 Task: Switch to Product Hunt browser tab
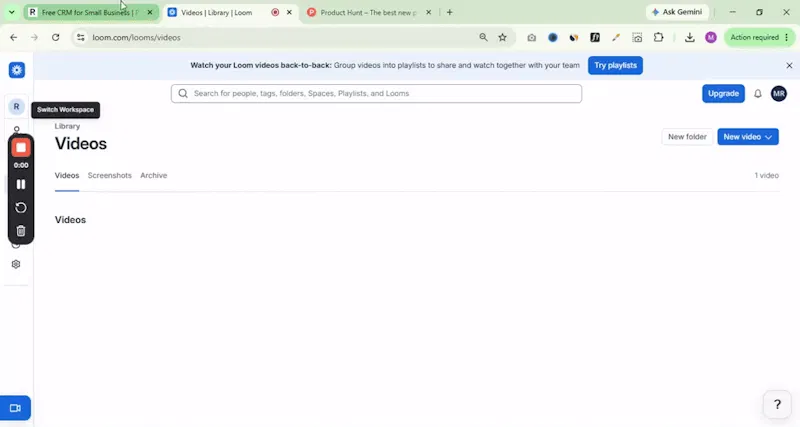click(368, 12)
